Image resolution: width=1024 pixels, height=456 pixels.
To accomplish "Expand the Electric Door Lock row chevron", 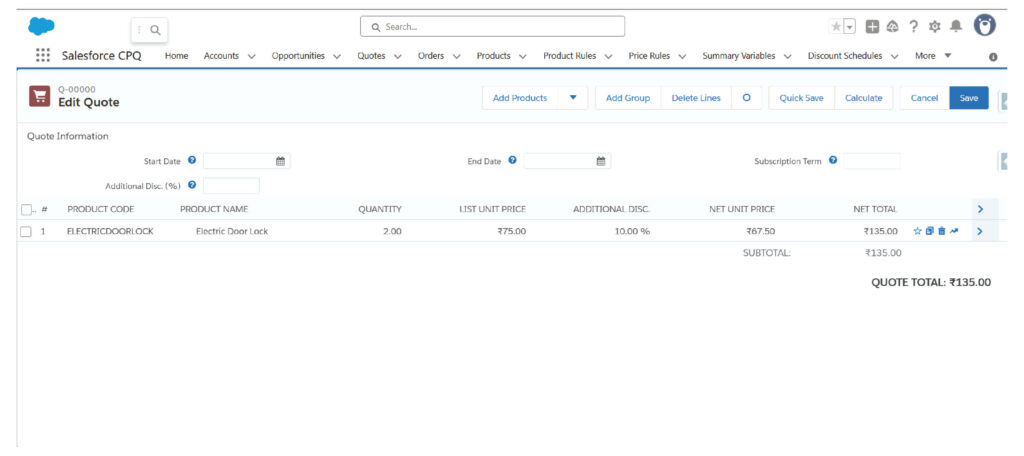I will pyautogui.click(x=980, y=231).
